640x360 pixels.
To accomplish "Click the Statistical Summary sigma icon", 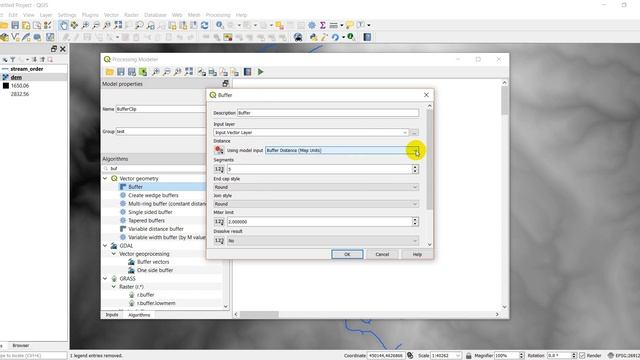I will point(322,25).
